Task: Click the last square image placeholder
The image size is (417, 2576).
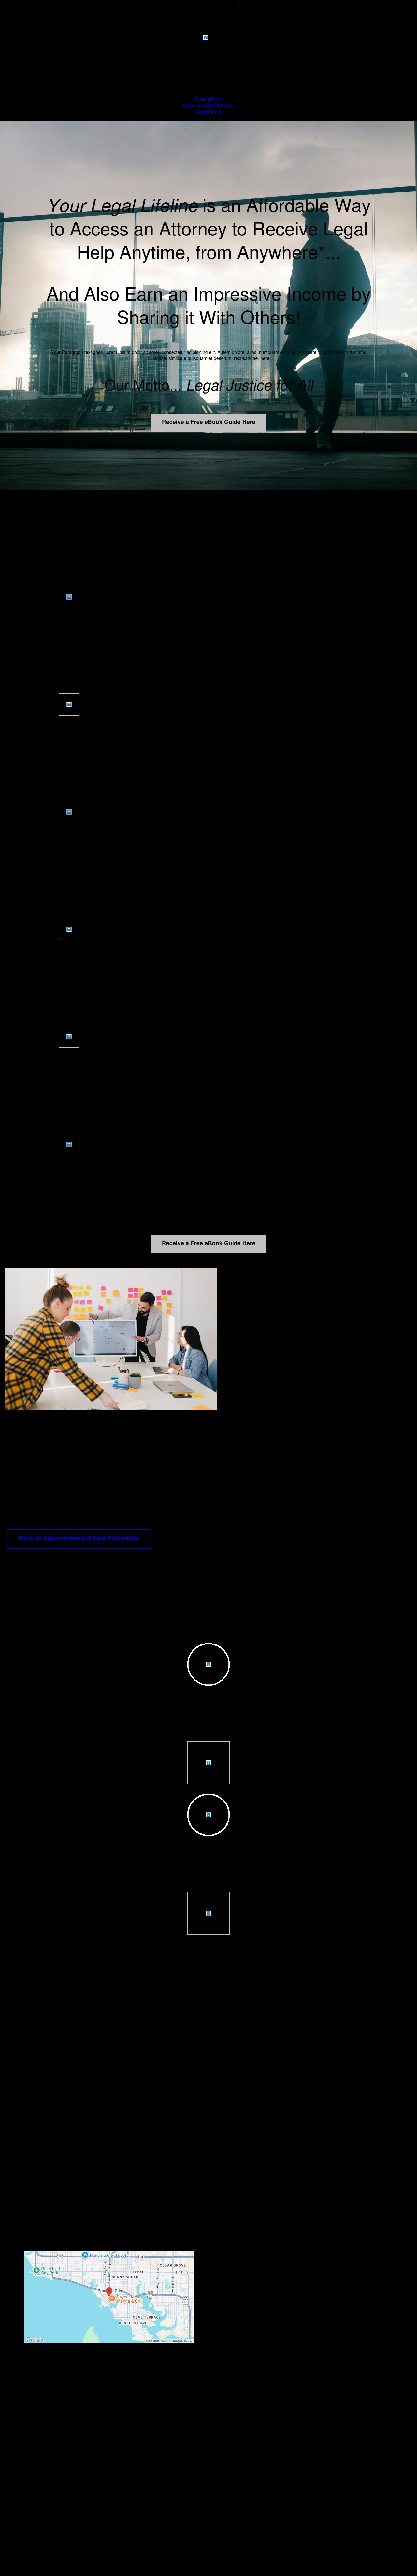Action: click(x=208, y=1913)
